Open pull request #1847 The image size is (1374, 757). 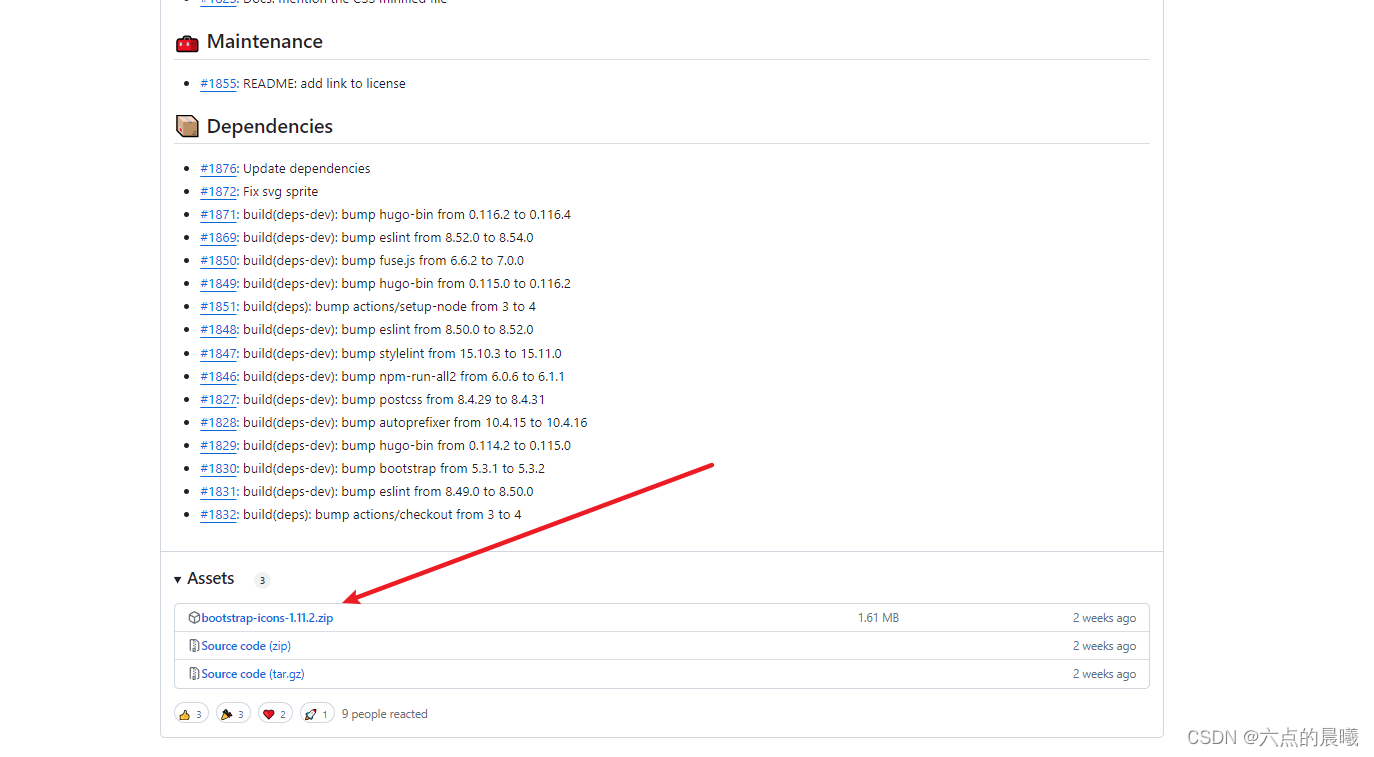(x=218, y=354)
